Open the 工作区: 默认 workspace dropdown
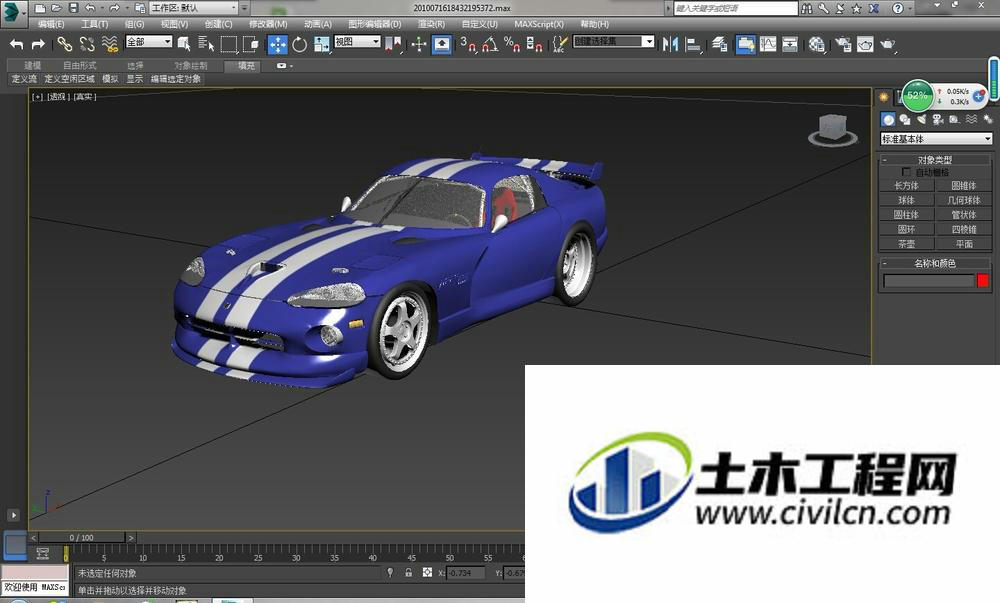This screenshot has width=1000, height=603. click(195, 8)
